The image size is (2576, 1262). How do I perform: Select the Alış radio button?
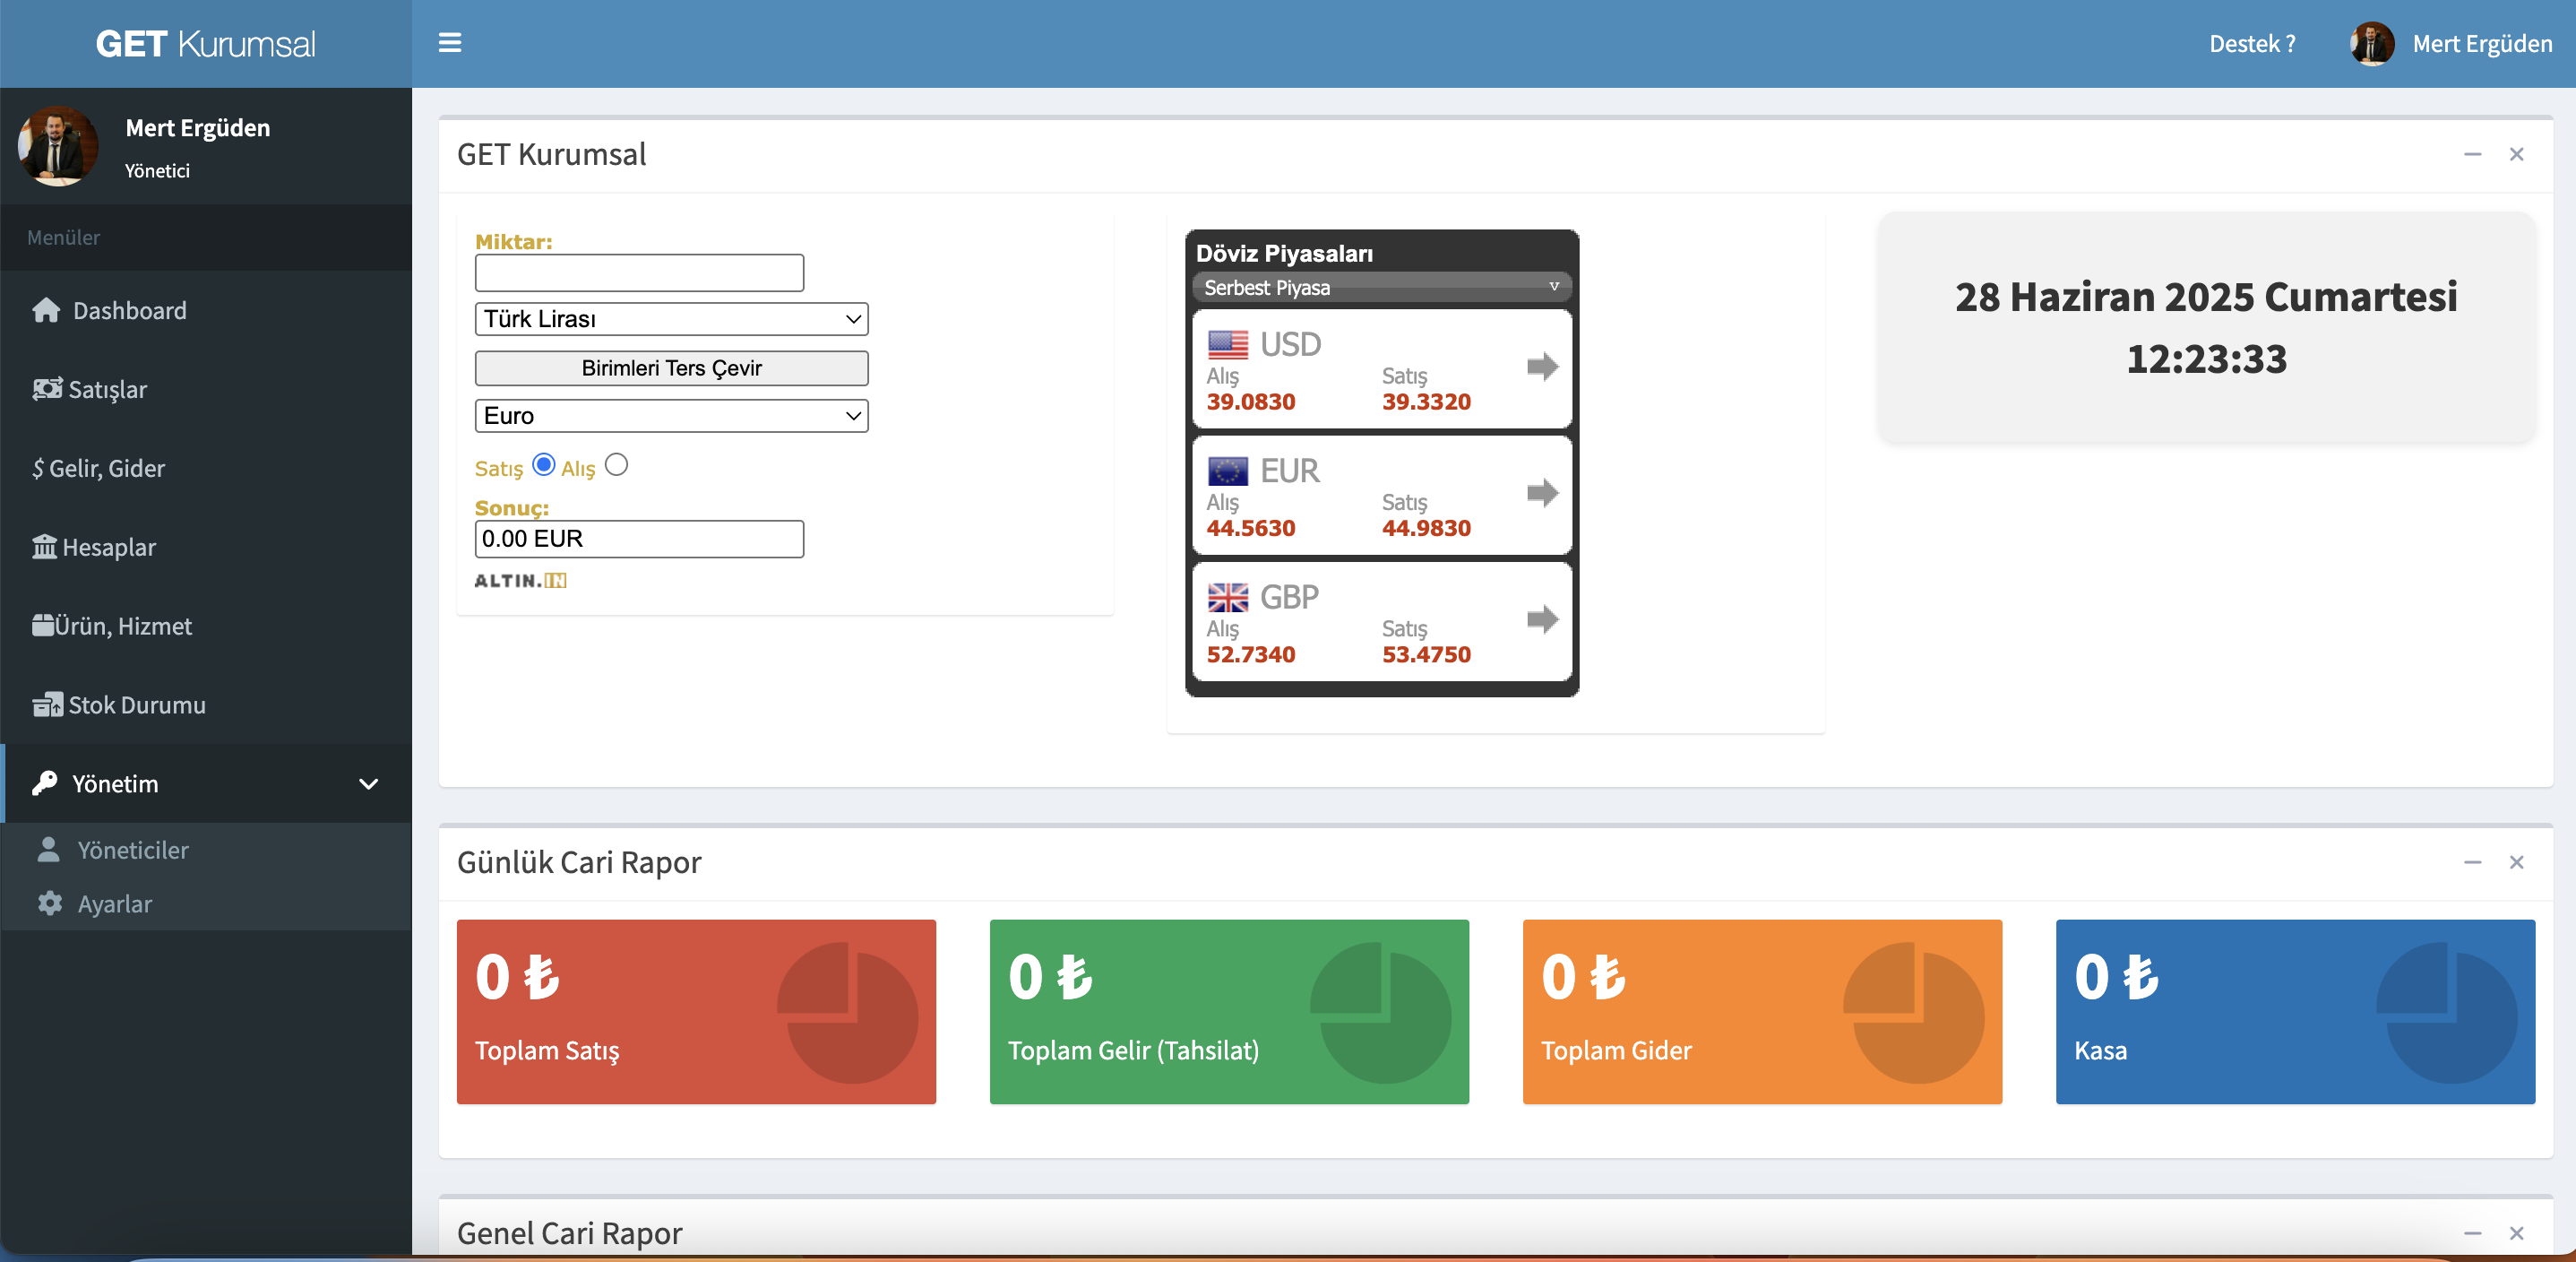617,464
